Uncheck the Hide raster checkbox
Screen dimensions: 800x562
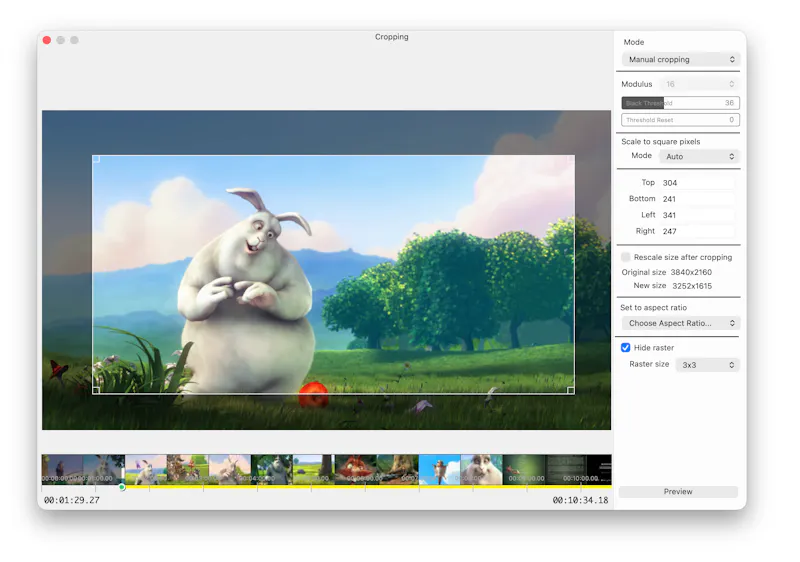pyautogui.click(x=626, y=348)
